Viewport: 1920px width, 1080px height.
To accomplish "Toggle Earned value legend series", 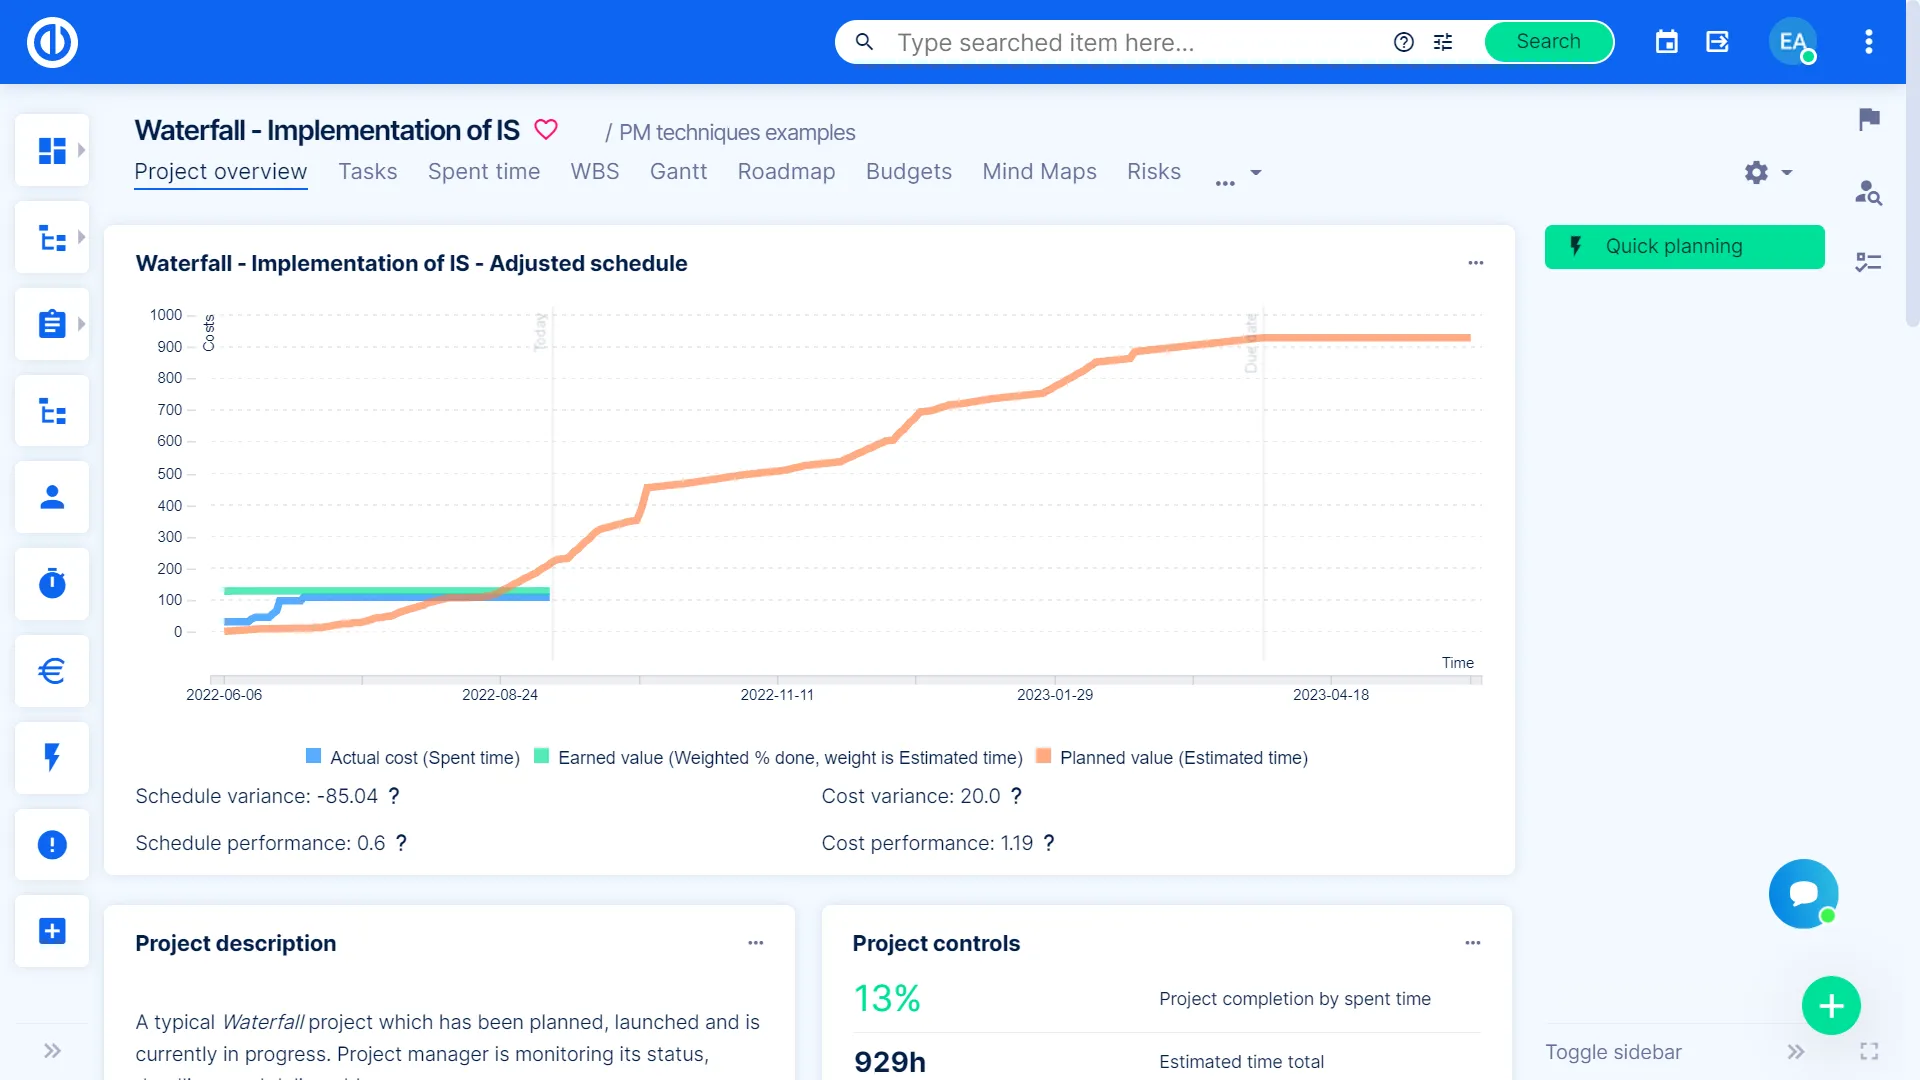I will pos(779,758).
